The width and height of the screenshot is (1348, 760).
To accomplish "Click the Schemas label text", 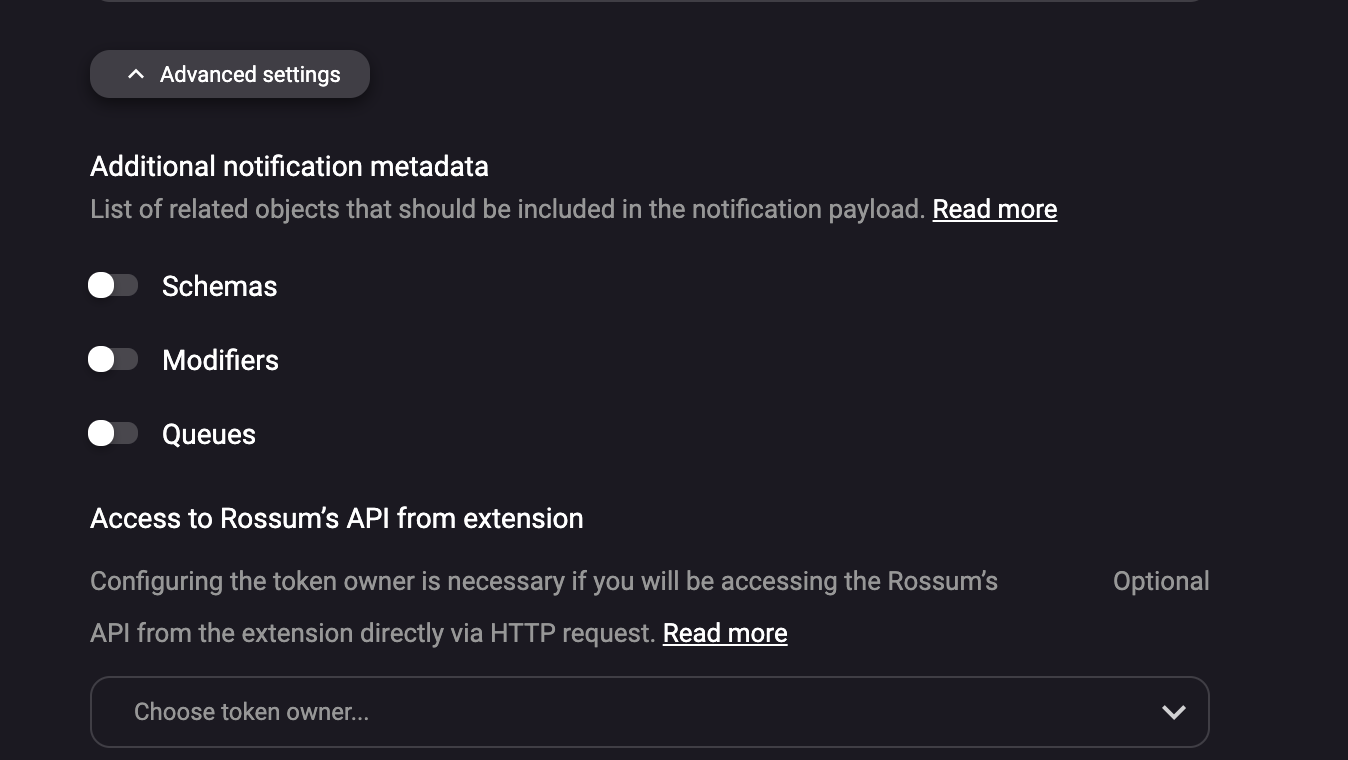I will (219, 287).
